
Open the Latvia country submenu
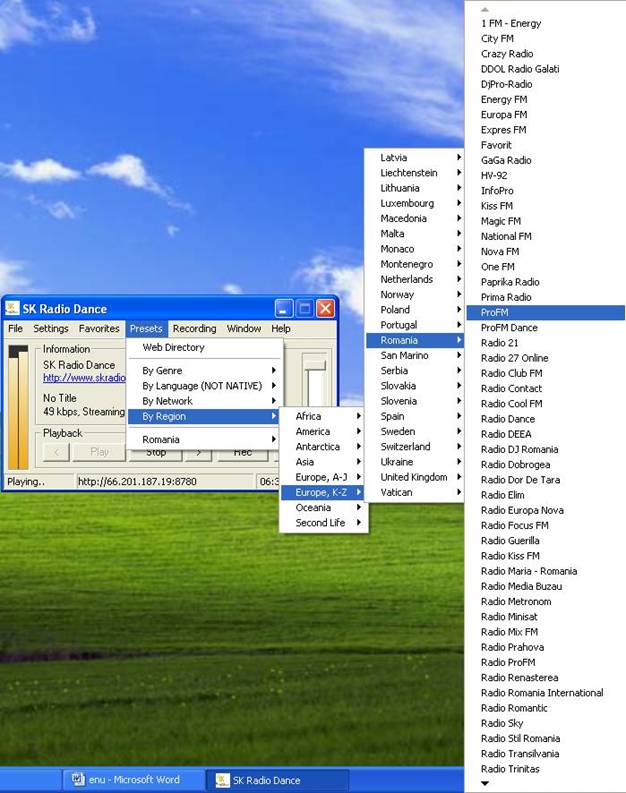(414, 158)
